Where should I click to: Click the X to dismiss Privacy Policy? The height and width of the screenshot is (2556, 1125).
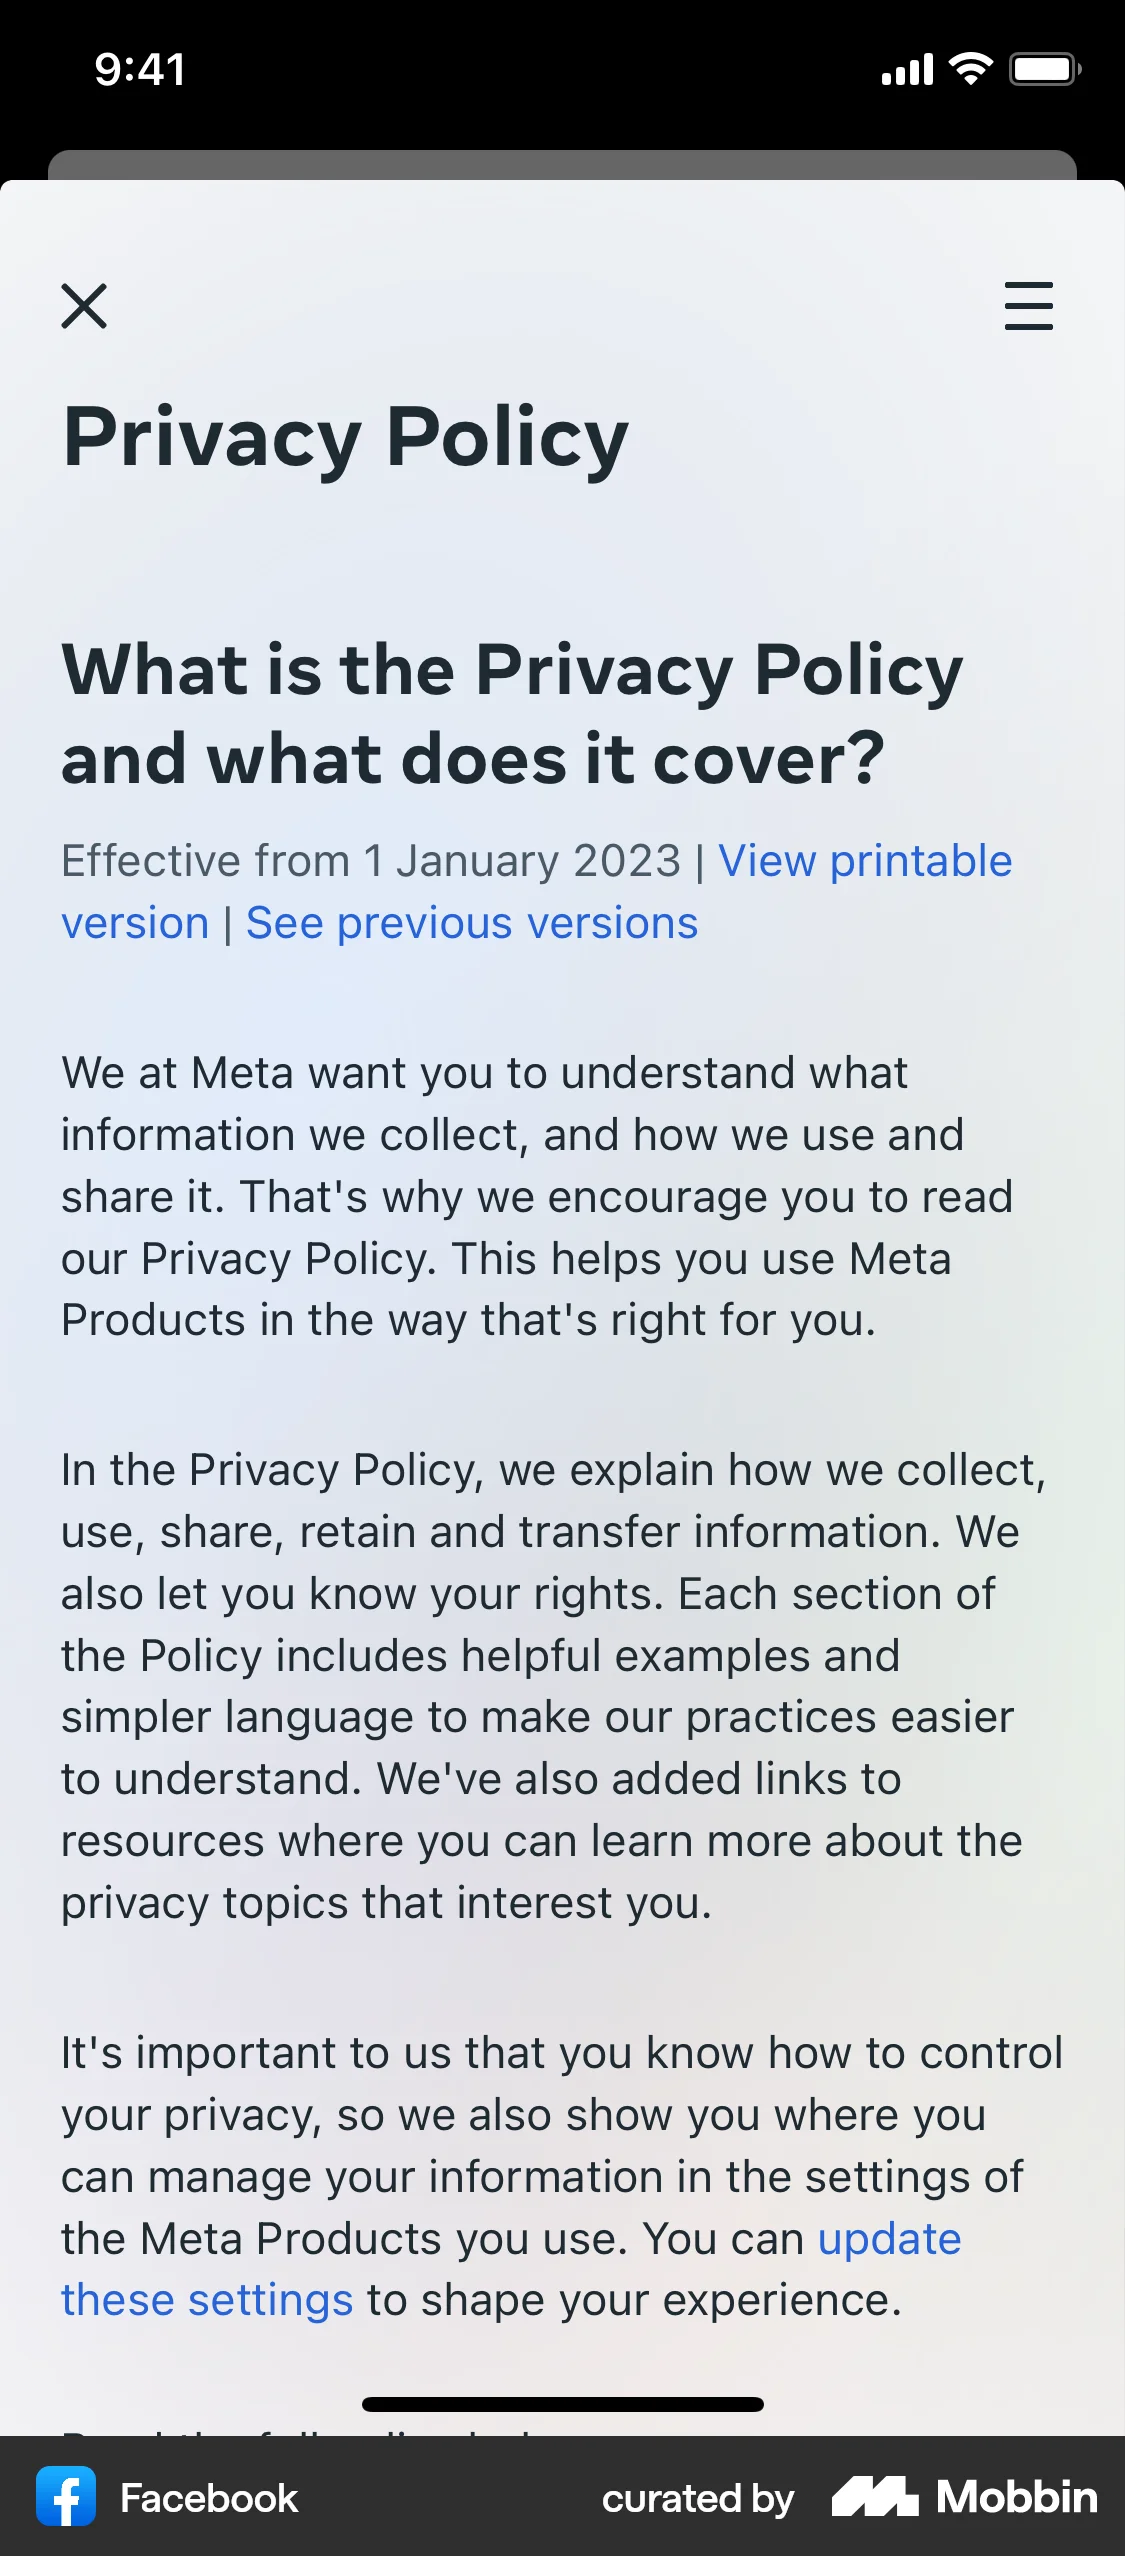(x=84, y=307)
